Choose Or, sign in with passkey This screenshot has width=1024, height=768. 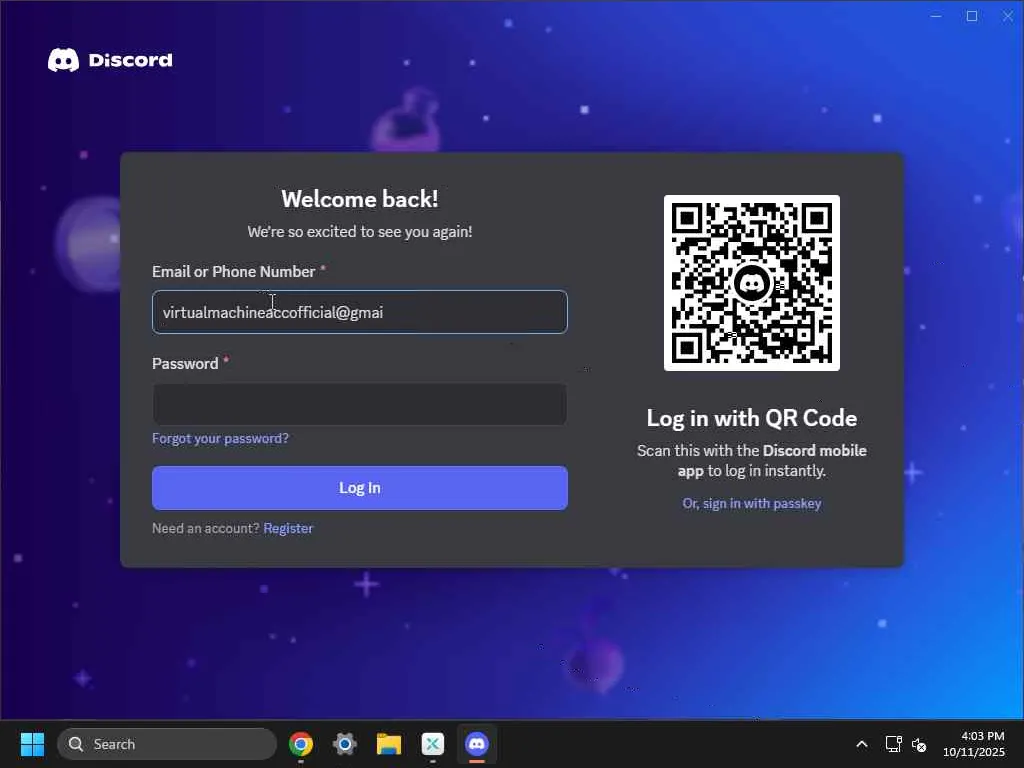coord(752,504)
